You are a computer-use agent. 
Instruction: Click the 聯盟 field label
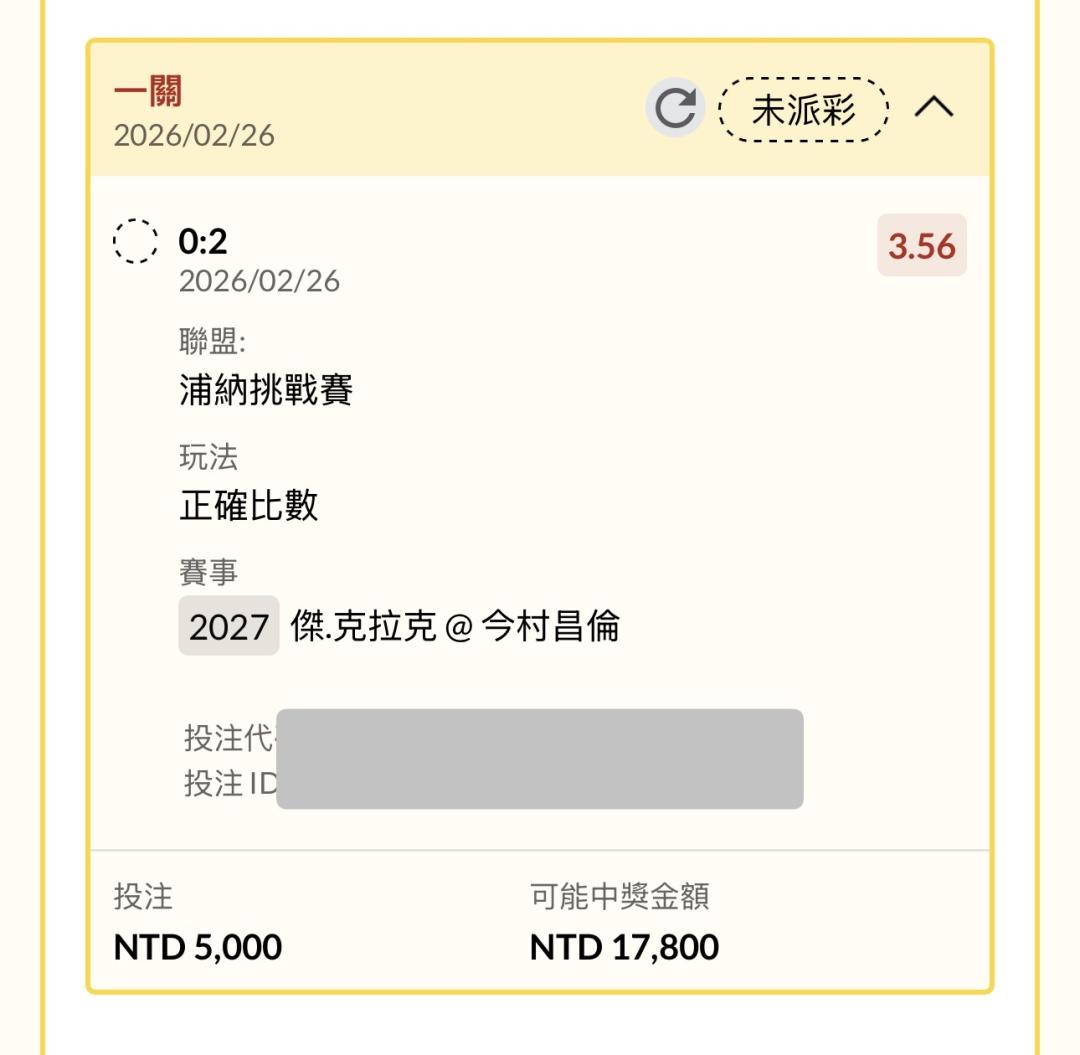pyautogui.click(x=212, y=342)
